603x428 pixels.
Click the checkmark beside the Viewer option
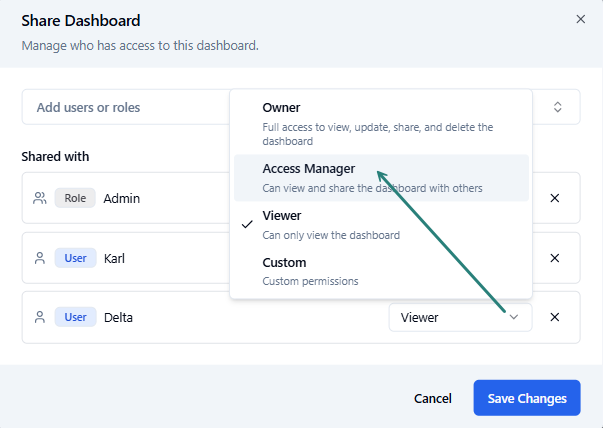(x=246, y=224)
